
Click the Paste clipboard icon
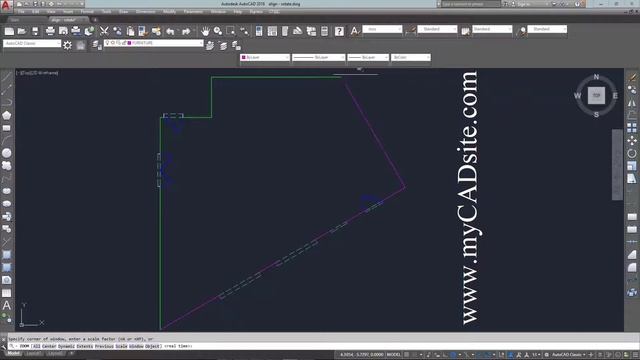coord(130,31)
